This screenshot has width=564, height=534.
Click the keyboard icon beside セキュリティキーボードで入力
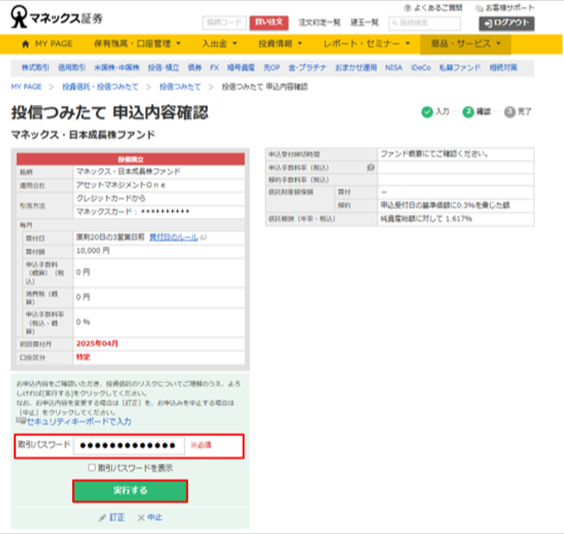coord(21,421)
